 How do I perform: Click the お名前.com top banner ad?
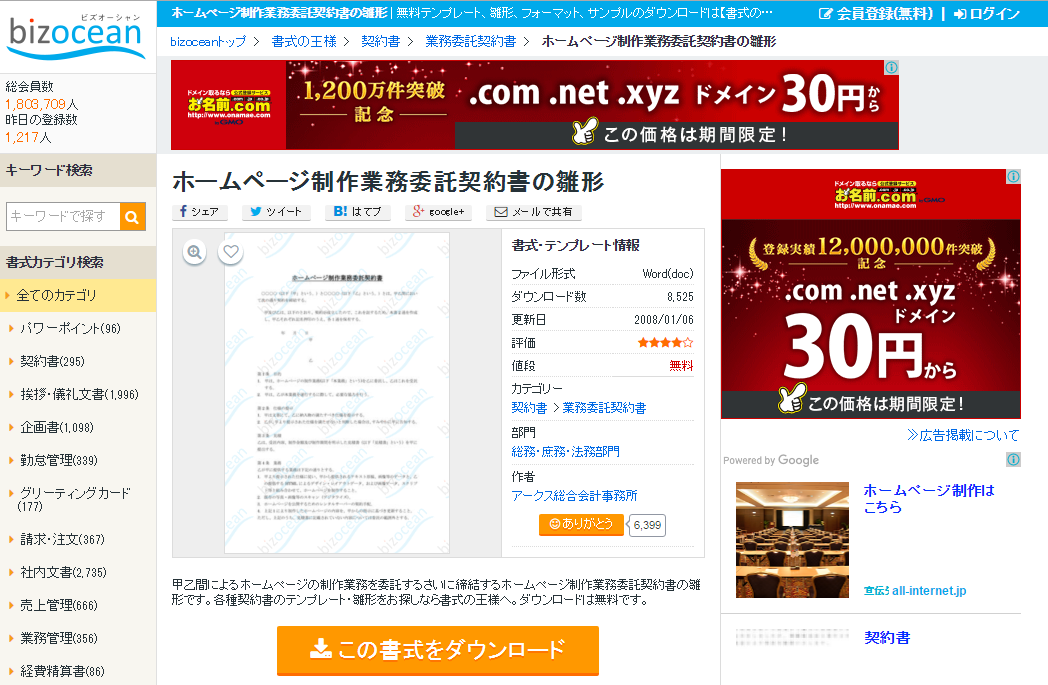coord(535,105)
